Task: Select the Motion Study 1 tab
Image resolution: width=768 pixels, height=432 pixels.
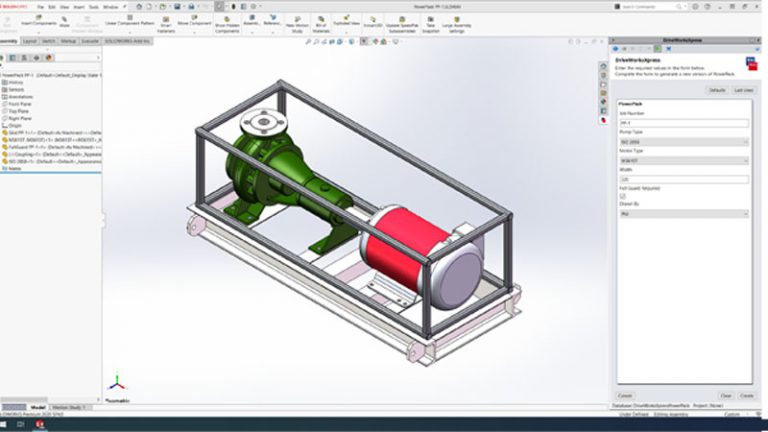Action: (69, 408)
